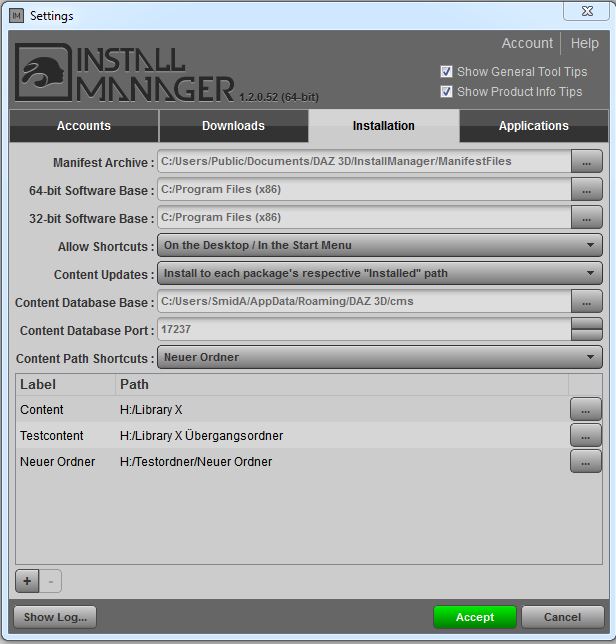
Task: Select the Installation tab
Action: pyautogui.click(x=384, y=126)
